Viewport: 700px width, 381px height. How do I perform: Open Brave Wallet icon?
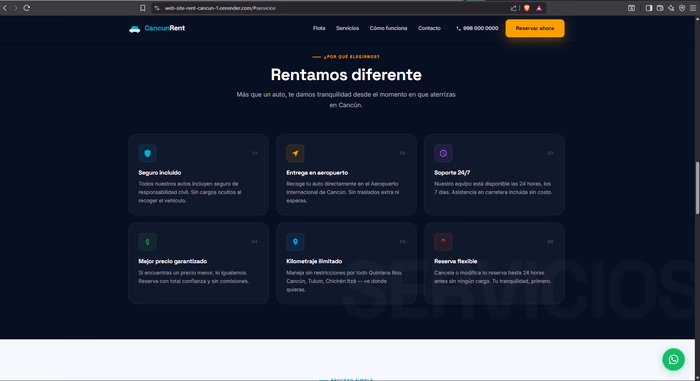tap(660, 8)
